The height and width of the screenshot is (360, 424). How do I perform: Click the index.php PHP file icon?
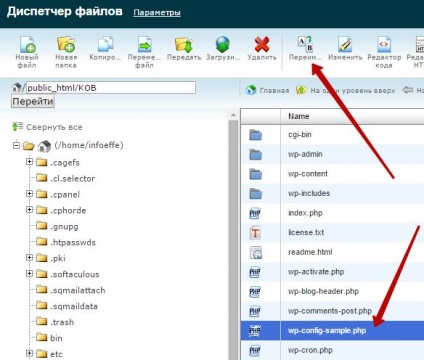coord(255,213)
